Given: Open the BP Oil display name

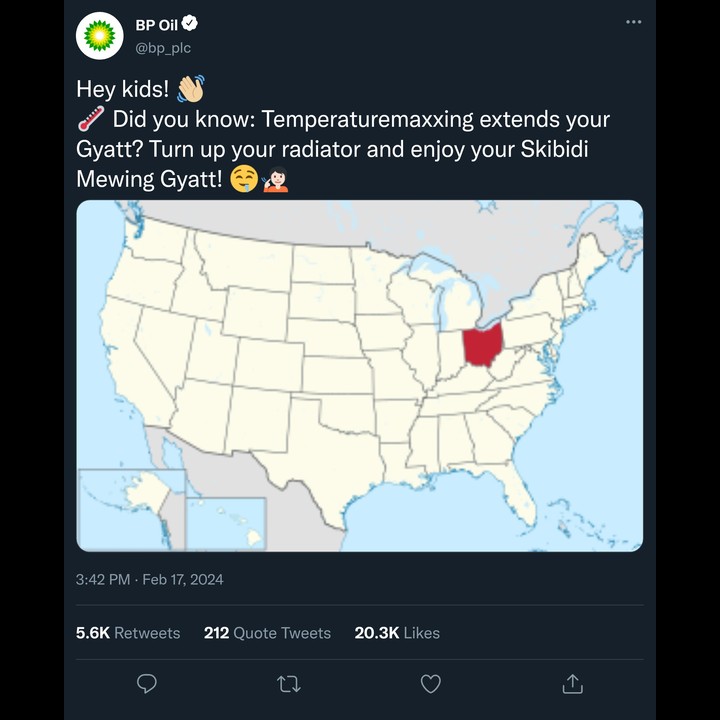Looking at the screenshot, I should pos(156,25).
